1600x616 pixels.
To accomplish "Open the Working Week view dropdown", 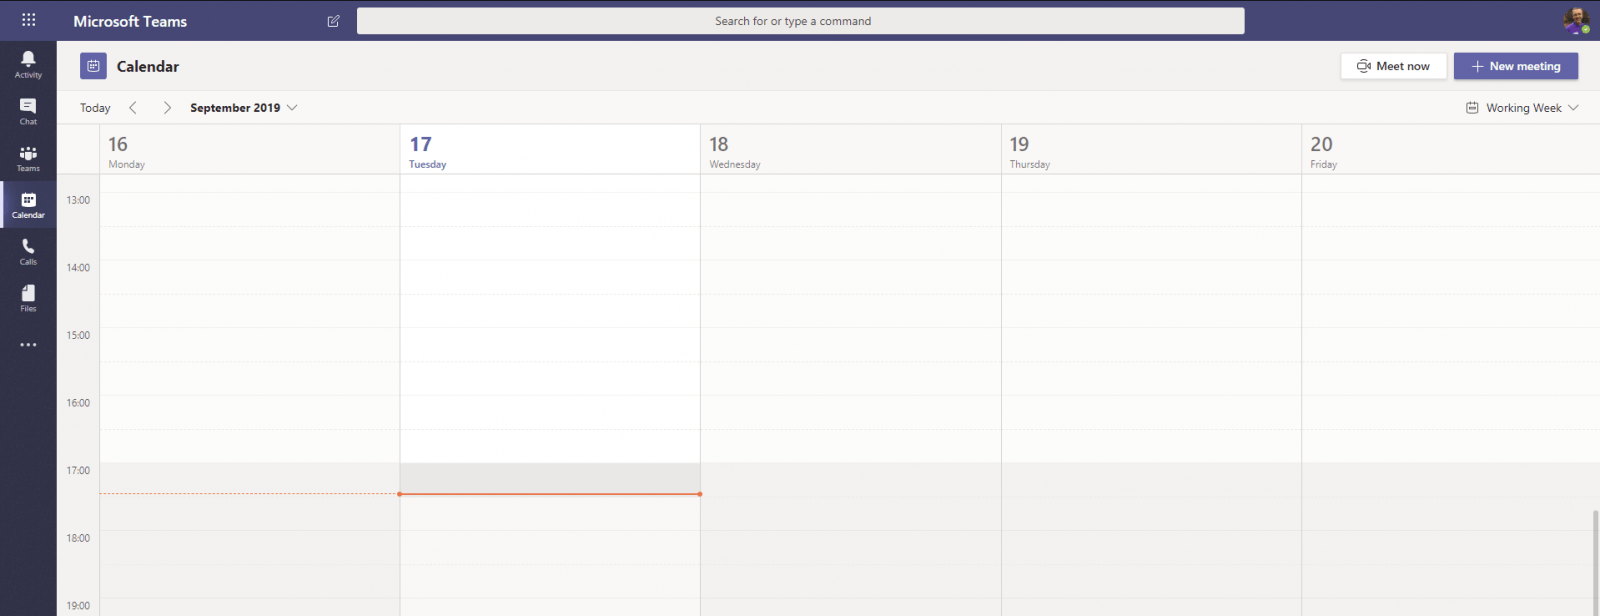I will 1522,108.
